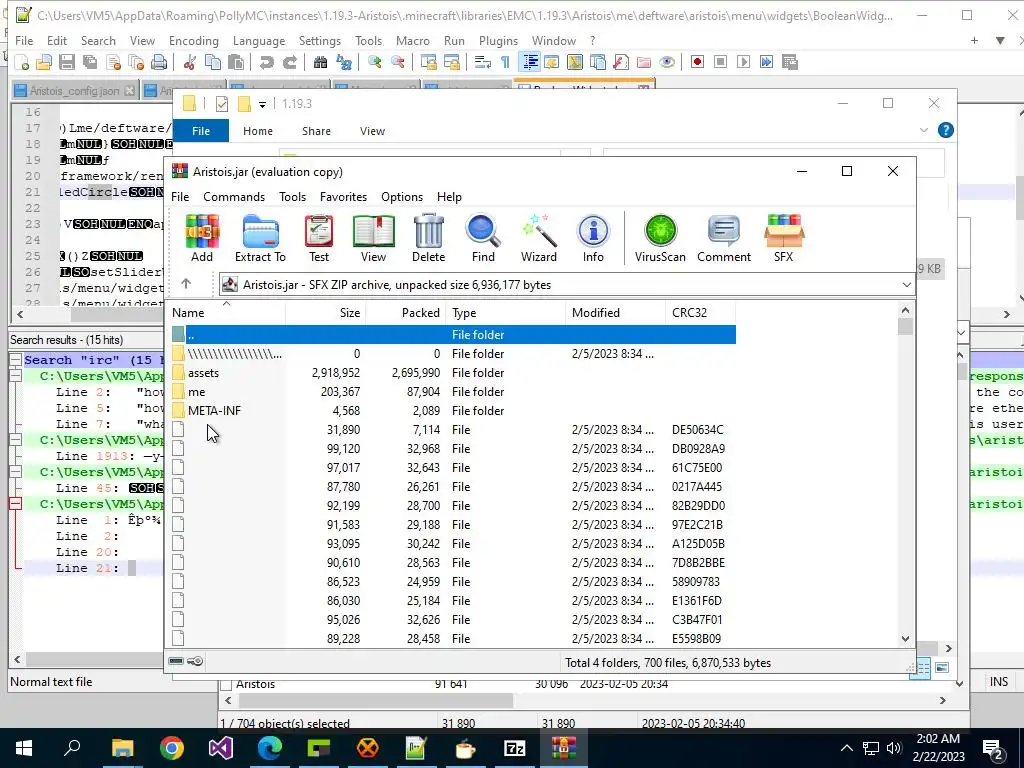Image resolution: width=1024 pixels, height=768 pixels.
Task: Click the Add icon in WinRAR toolbar
Action: coord(202,238)
